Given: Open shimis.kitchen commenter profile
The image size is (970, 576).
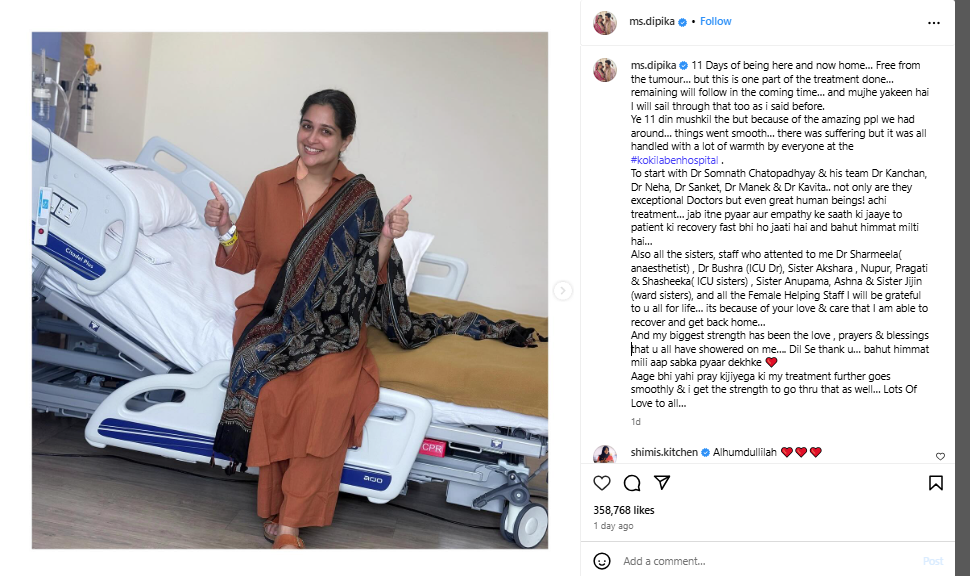Looking at the screenshot, I should [664, 452].
